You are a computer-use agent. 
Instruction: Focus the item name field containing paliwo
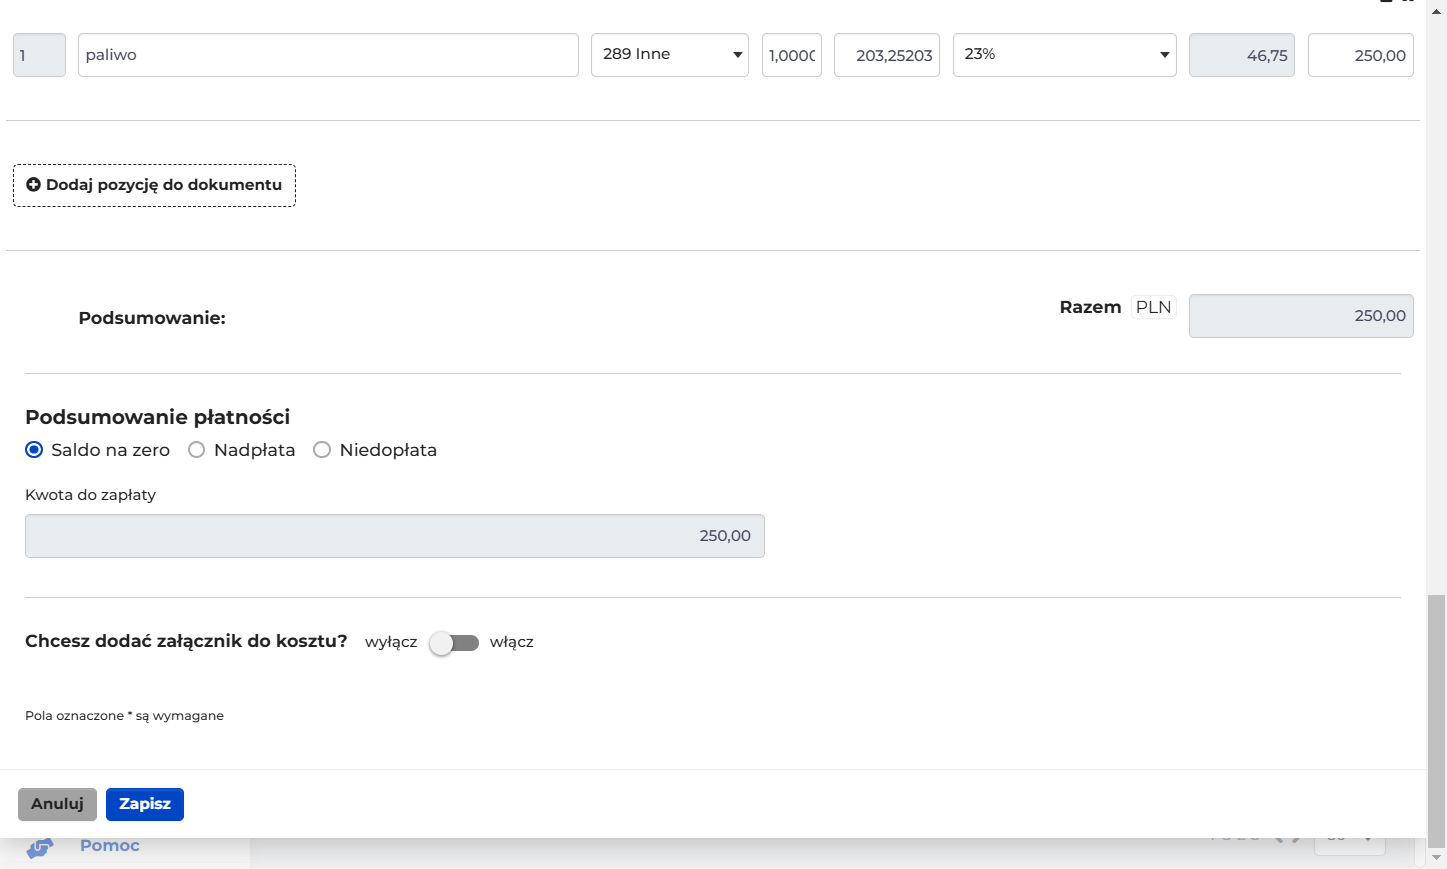click(x=328, y=55)
